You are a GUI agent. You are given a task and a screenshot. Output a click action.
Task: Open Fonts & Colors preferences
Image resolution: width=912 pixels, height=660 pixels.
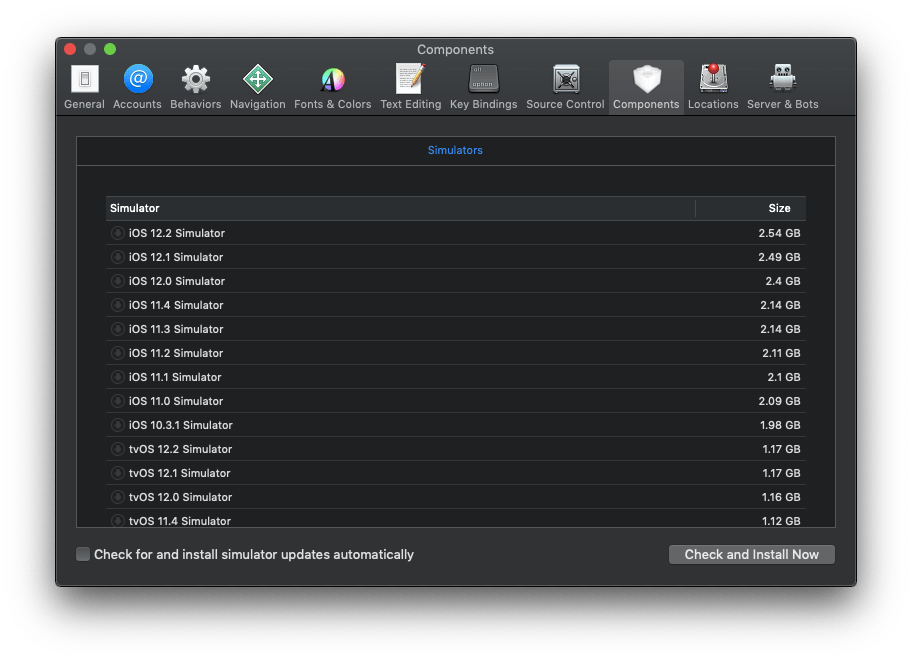(333, 87)
